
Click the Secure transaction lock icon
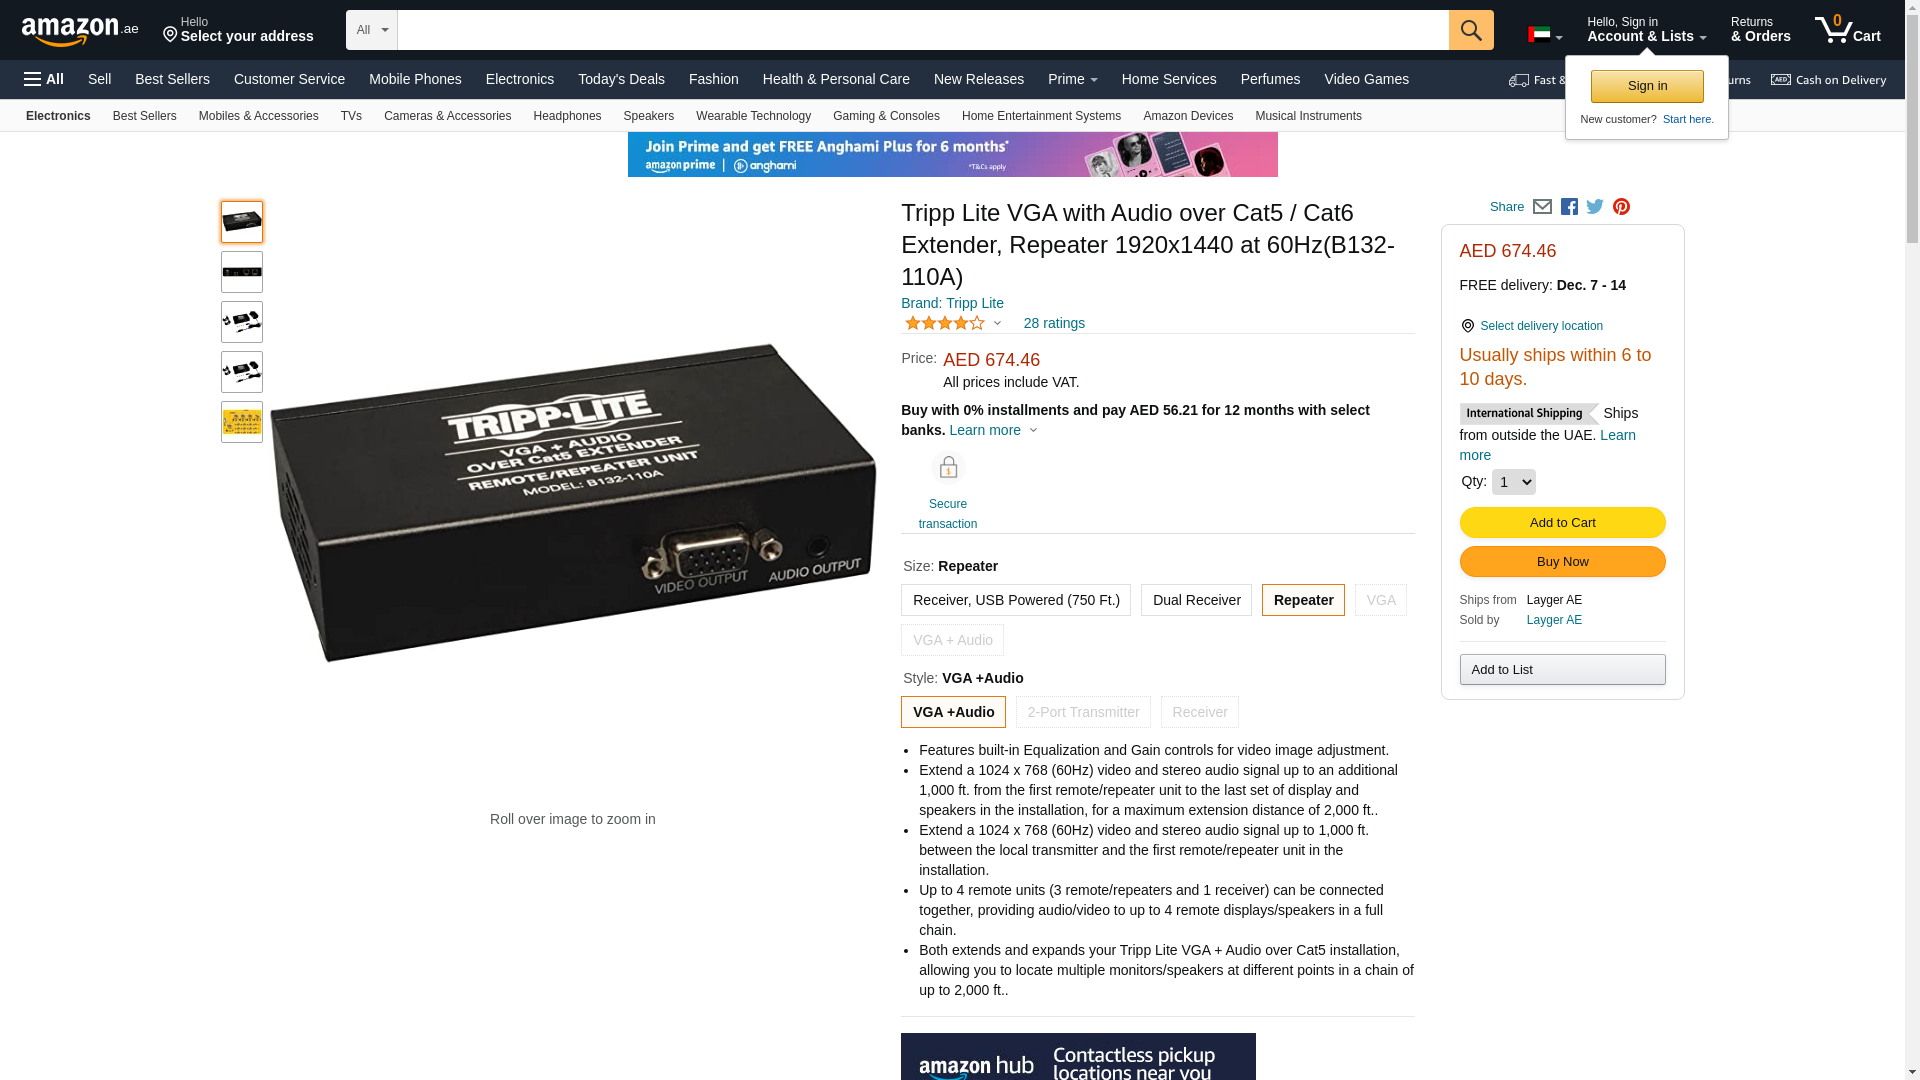tap(948, 467)
